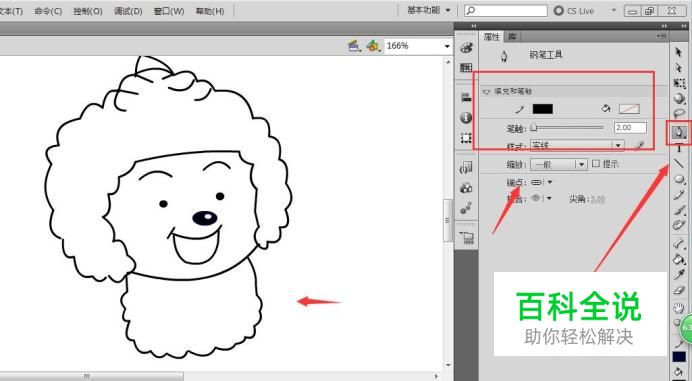The image size is (692, 381).
Task: Pick the Text tool (T icon)
Action: (x=679, y=148)
